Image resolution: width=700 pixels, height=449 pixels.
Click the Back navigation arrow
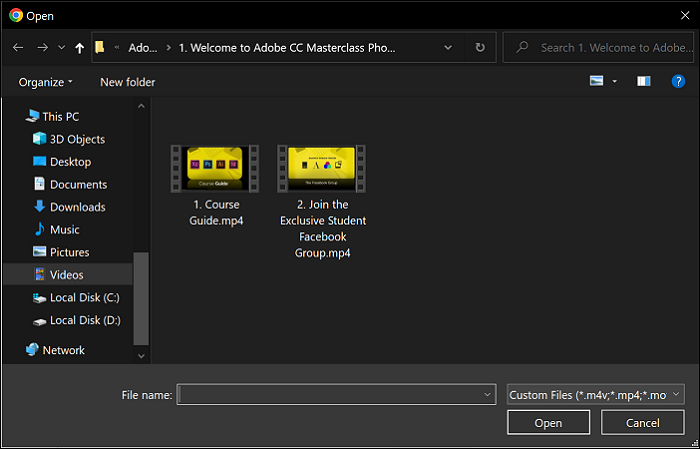point(18,47)
